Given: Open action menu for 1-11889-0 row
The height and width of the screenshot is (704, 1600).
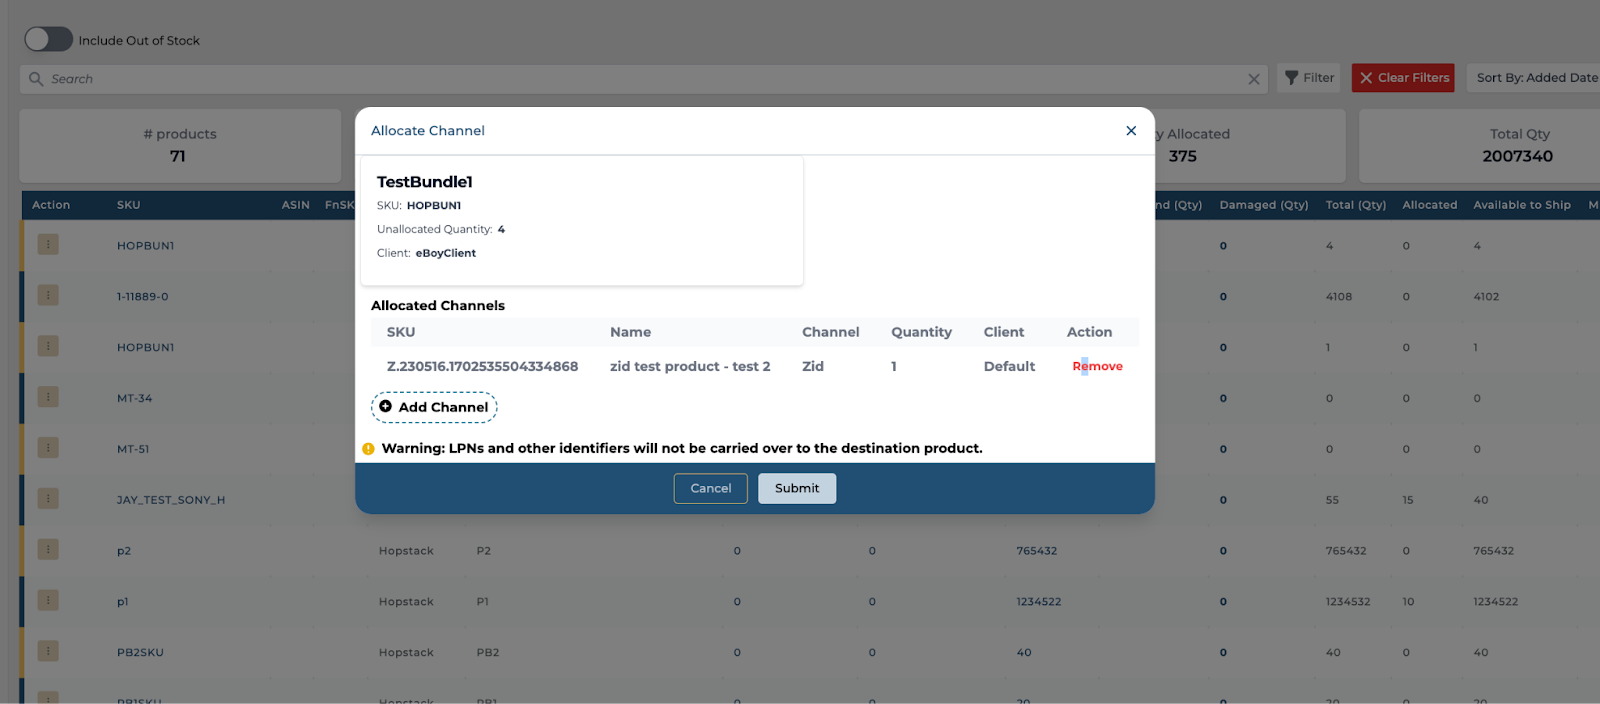Looking at the screenshot, I should pyautogui.click(x=48, y=296).
